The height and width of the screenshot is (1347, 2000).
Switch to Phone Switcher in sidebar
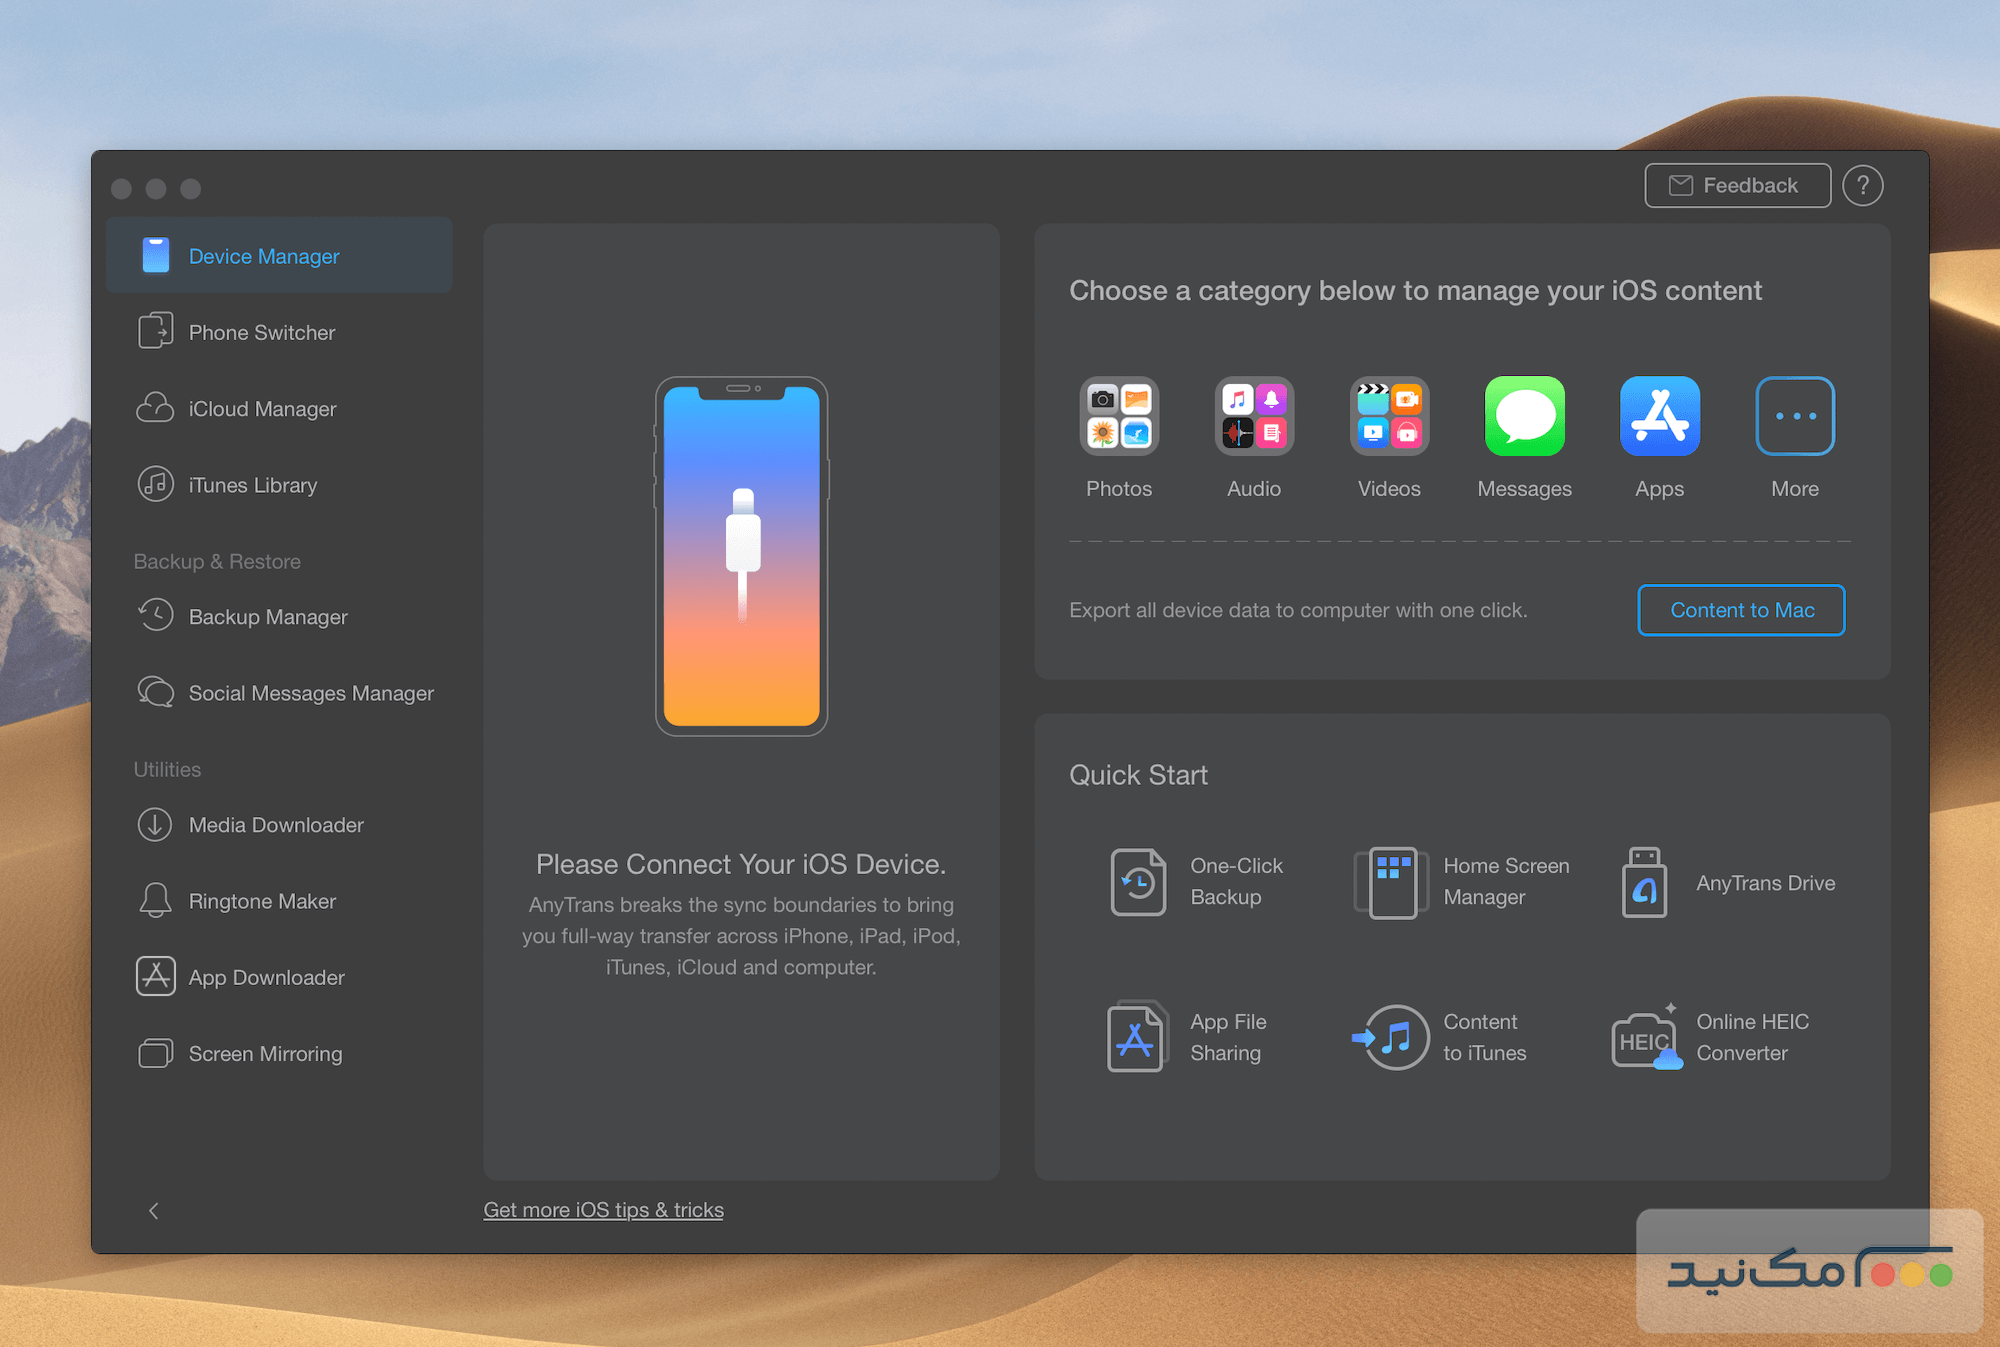pyautogui.click(x=261, y=332)
